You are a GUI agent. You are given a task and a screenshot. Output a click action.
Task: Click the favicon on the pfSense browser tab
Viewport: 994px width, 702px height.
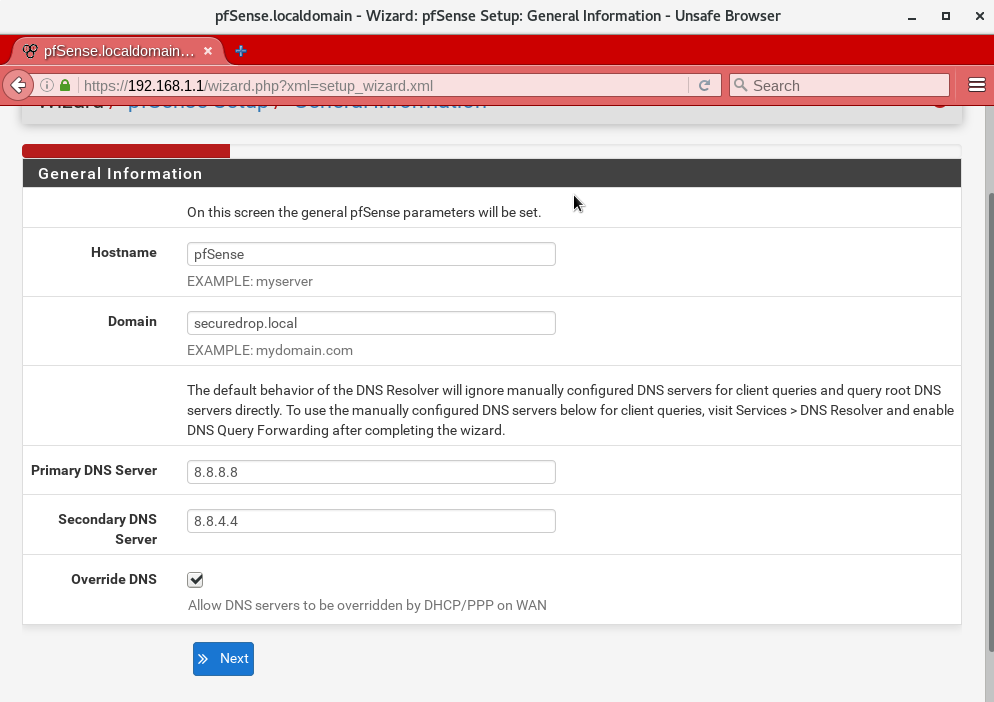(29, 51)
